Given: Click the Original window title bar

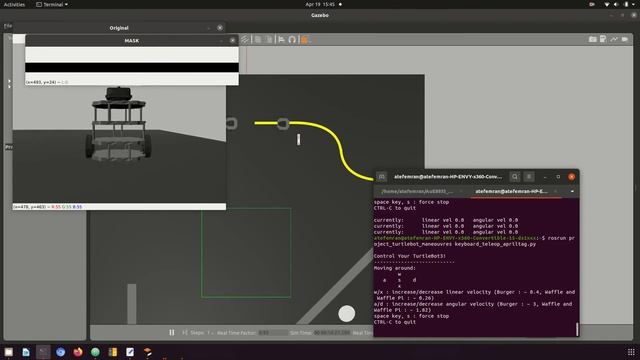Looking at the screenshot, I should pos(119,28).
